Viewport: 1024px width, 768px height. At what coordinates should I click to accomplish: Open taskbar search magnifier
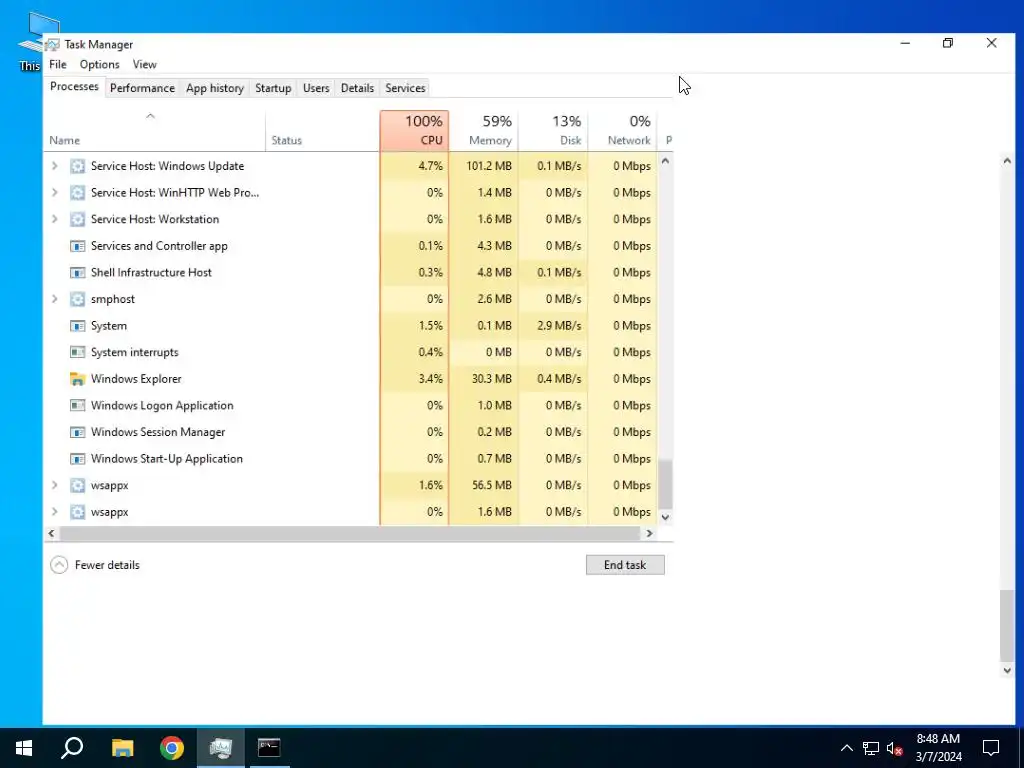click(72, 748)
